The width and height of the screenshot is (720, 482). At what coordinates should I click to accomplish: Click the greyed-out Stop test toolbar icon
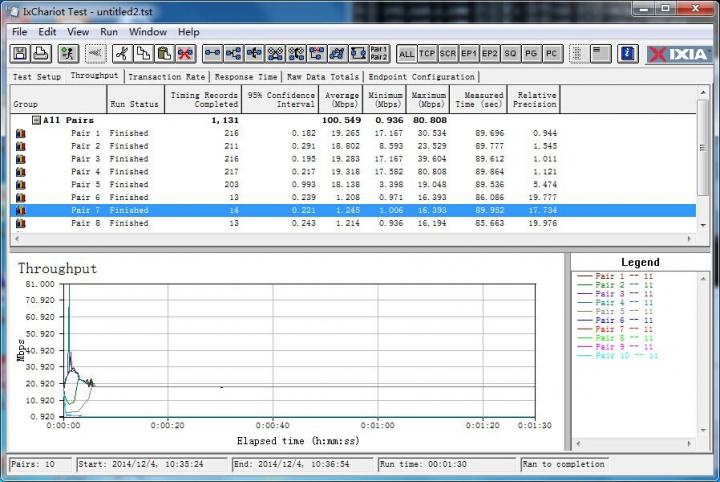click(x=95, y=54)
